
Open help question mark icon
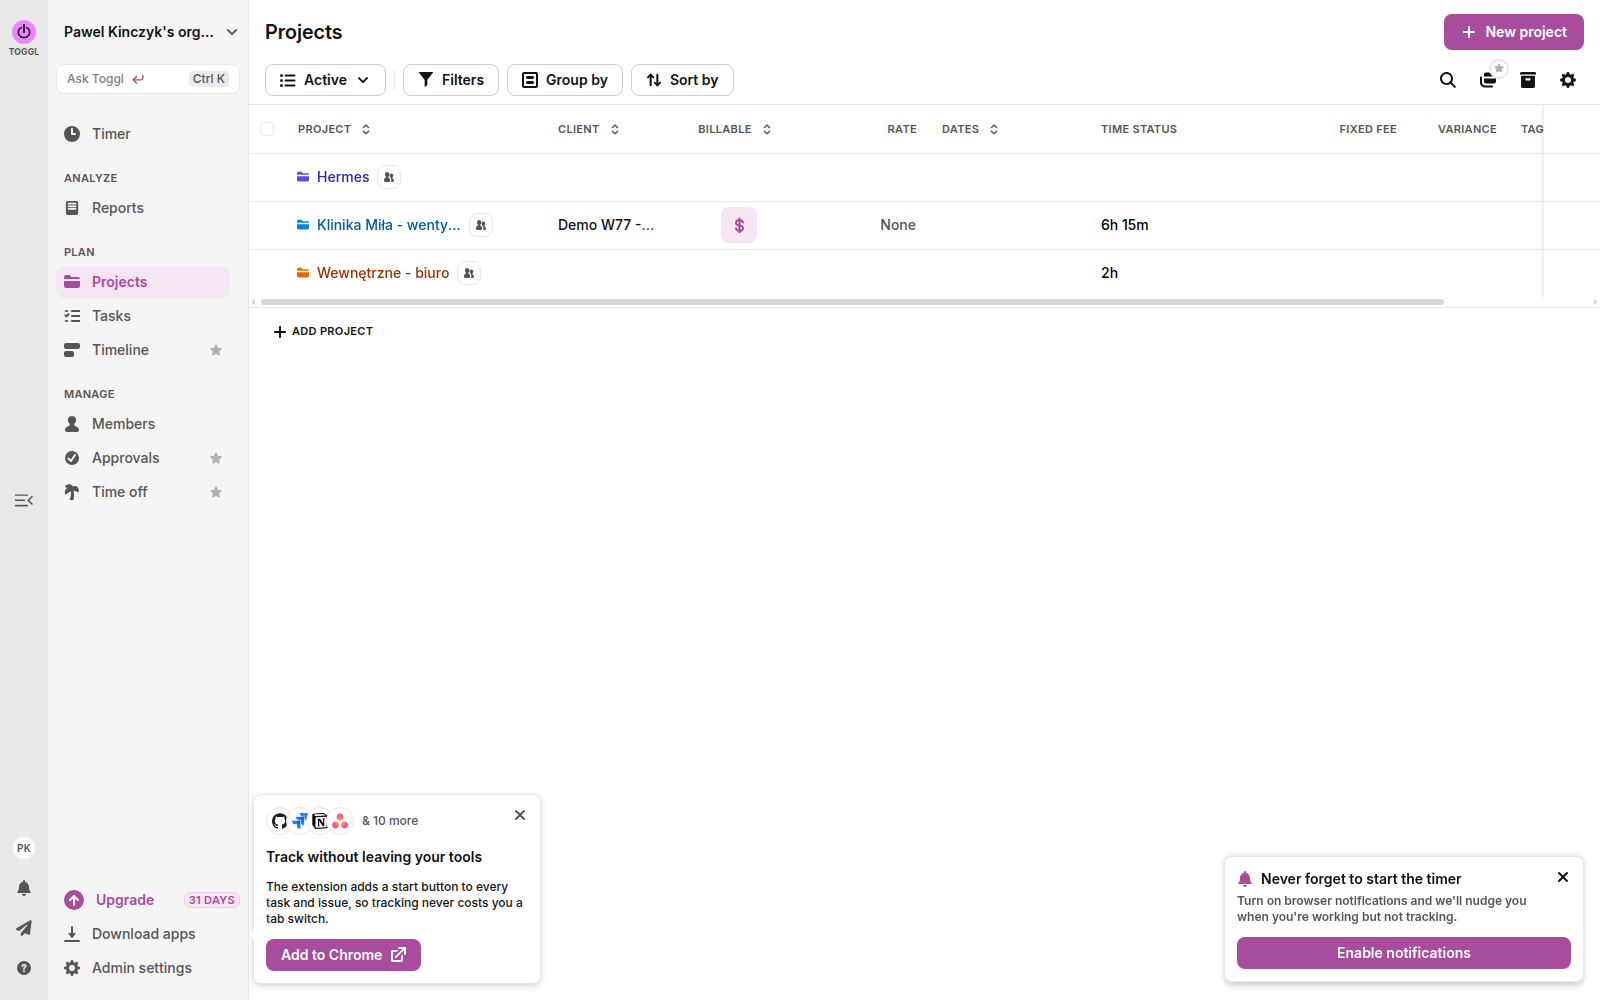24,968
